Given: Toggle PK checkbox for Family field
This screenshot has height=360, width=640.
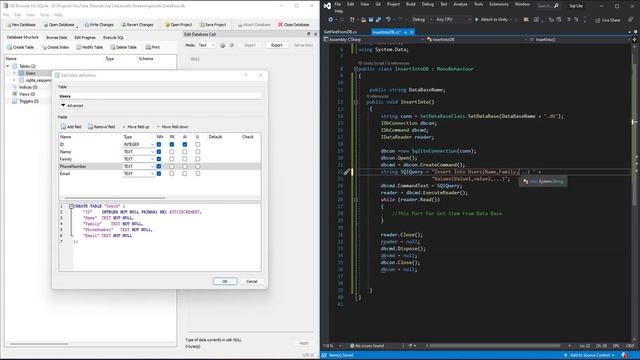Looking at the screenshot, I should pos(172,159).
